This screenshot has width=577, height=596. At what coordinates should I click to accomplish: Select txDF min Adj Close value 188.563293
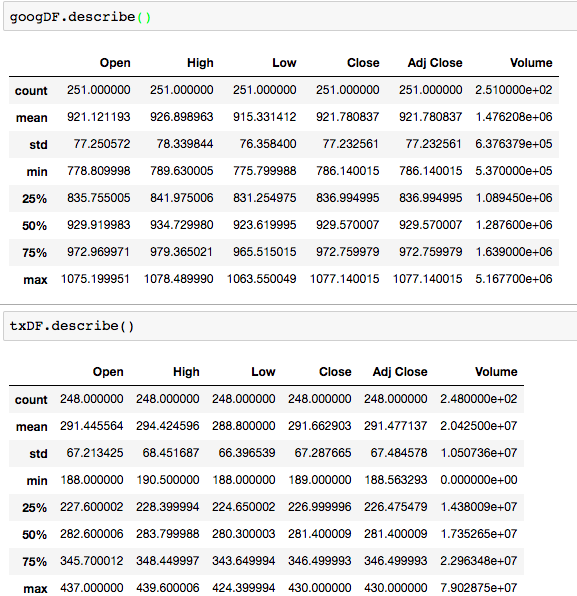click(x=396, y=480)
